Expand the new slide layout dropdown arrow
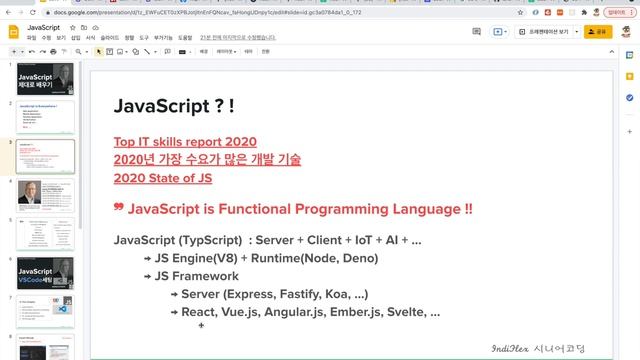640x360 pixels. [x=22, y=52]
